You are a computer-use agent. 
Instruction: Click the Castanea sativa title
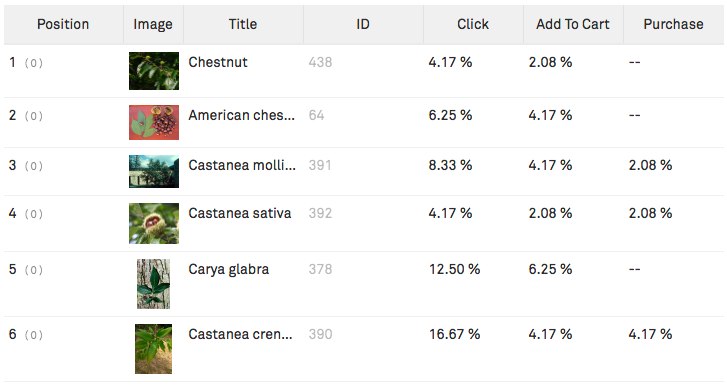(x=240, y=213)
